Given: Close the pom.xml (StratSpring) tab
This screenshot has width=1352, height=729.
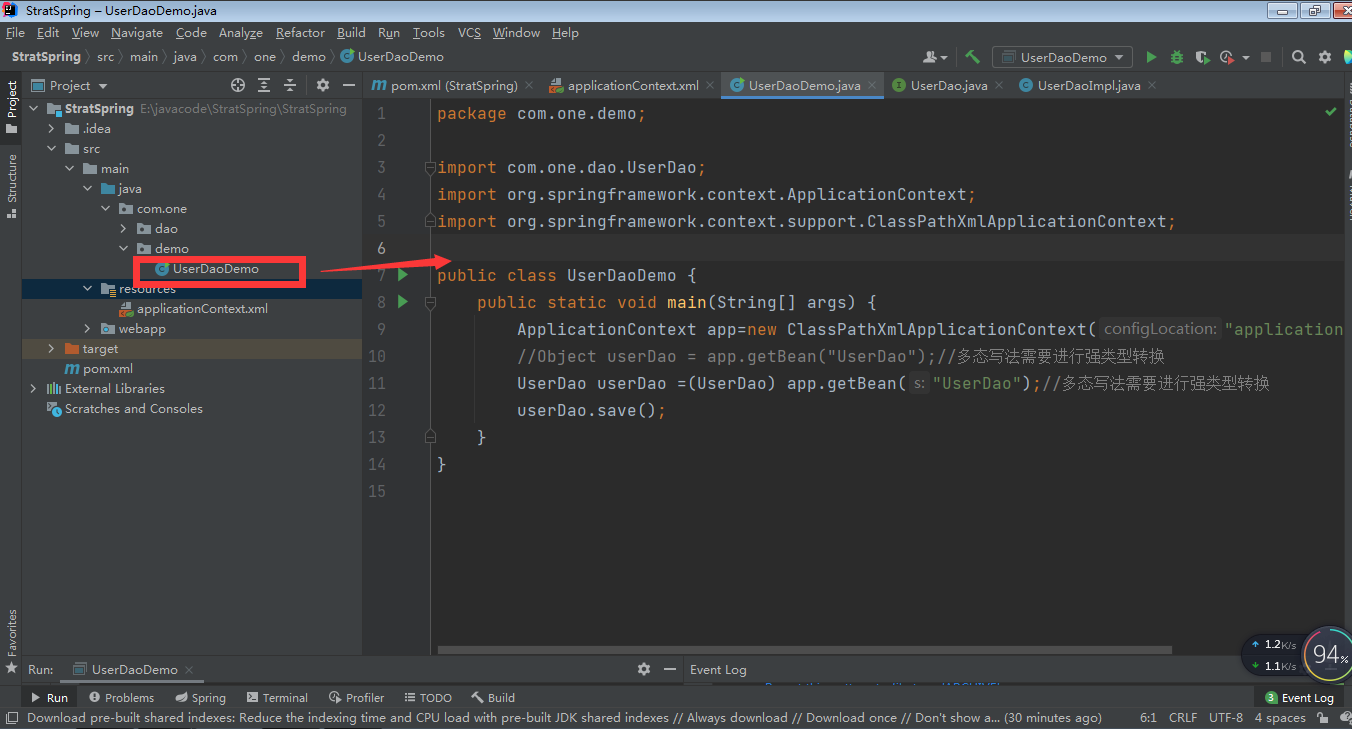Looking at the screenshot, I should [x=530, y=85].
